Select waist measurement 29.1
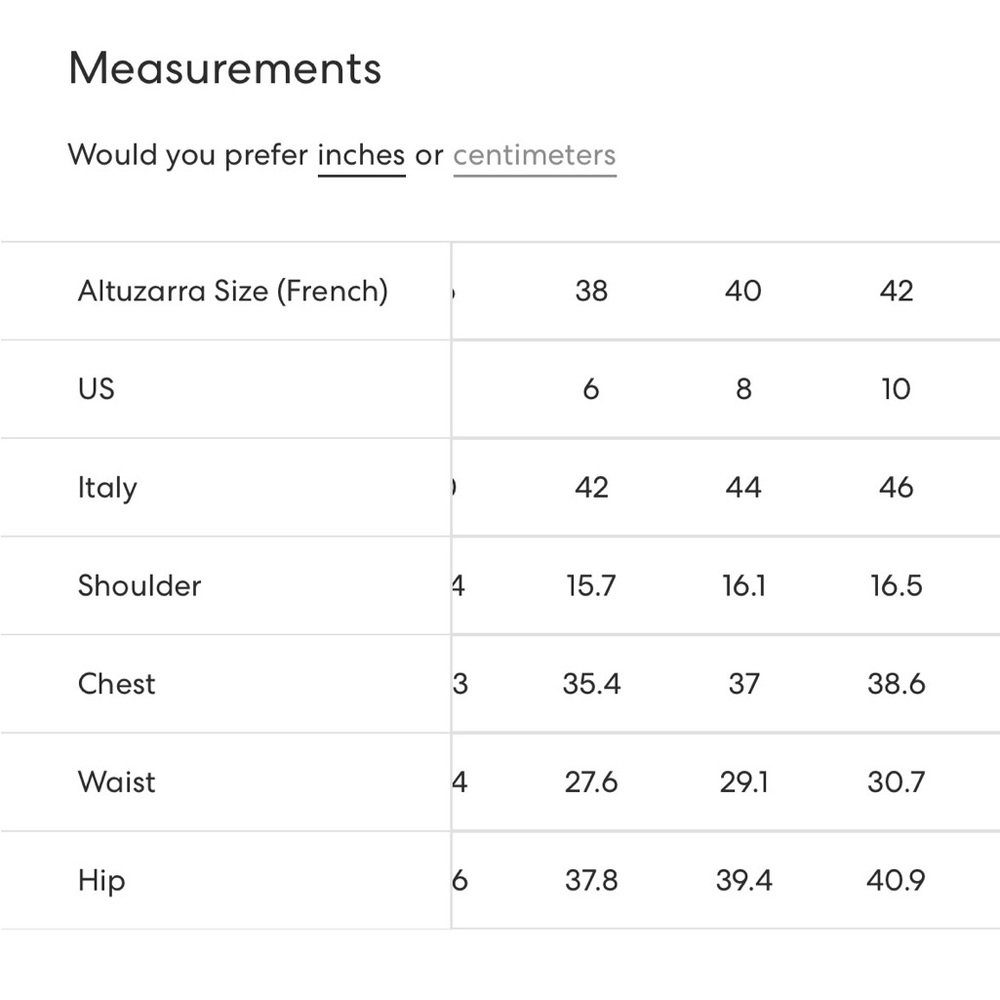This screenshot has width=1000, height=1000. [743, 782]
